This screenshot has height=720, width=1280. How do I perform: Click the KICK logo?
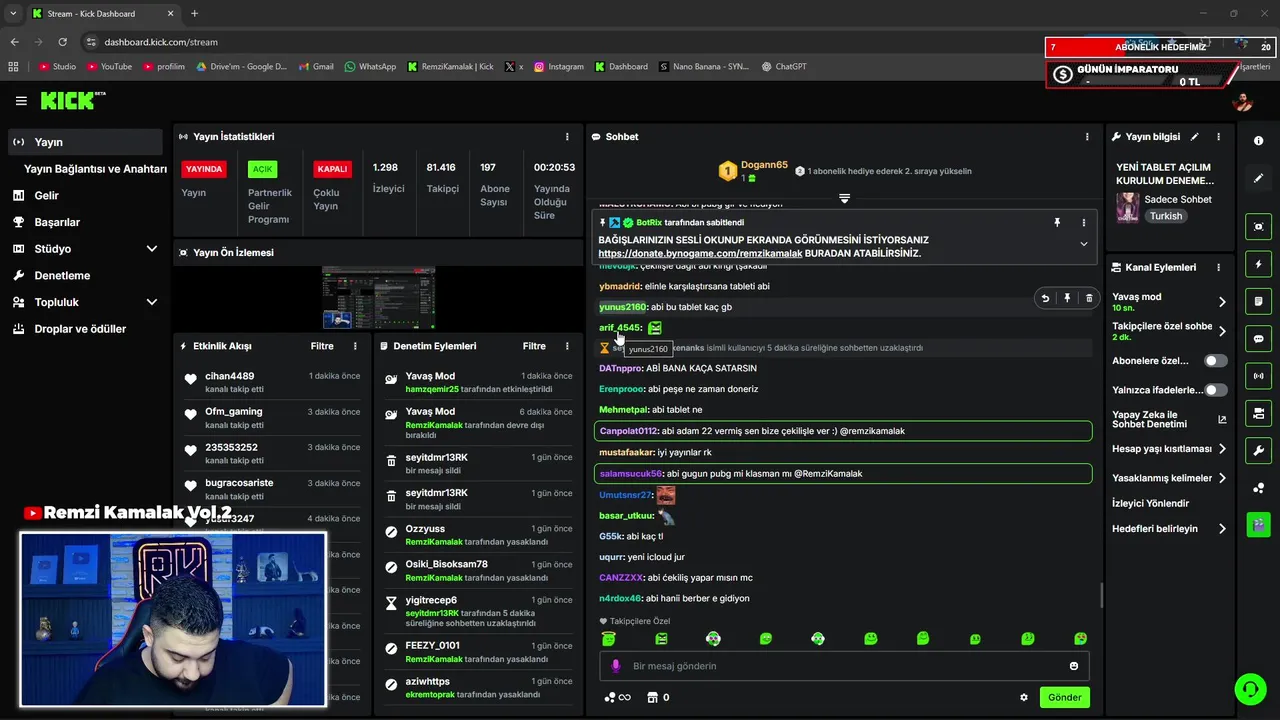(72, 100)
